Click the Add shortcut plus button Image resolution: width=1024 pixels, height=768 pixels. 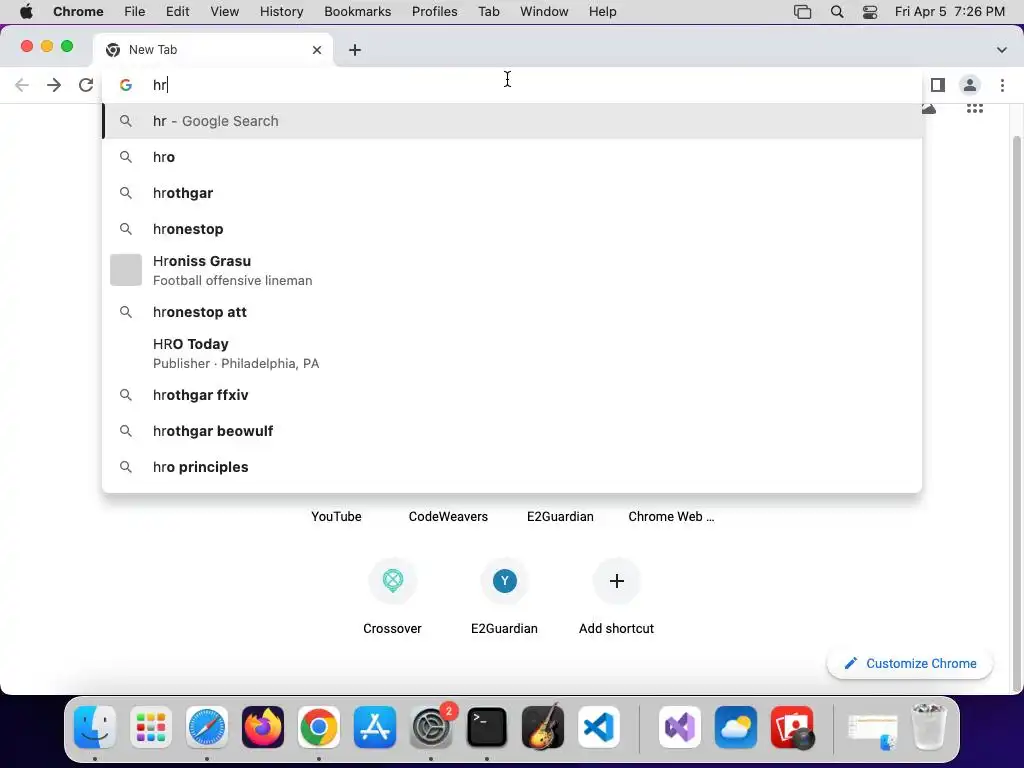pos(616,581)
